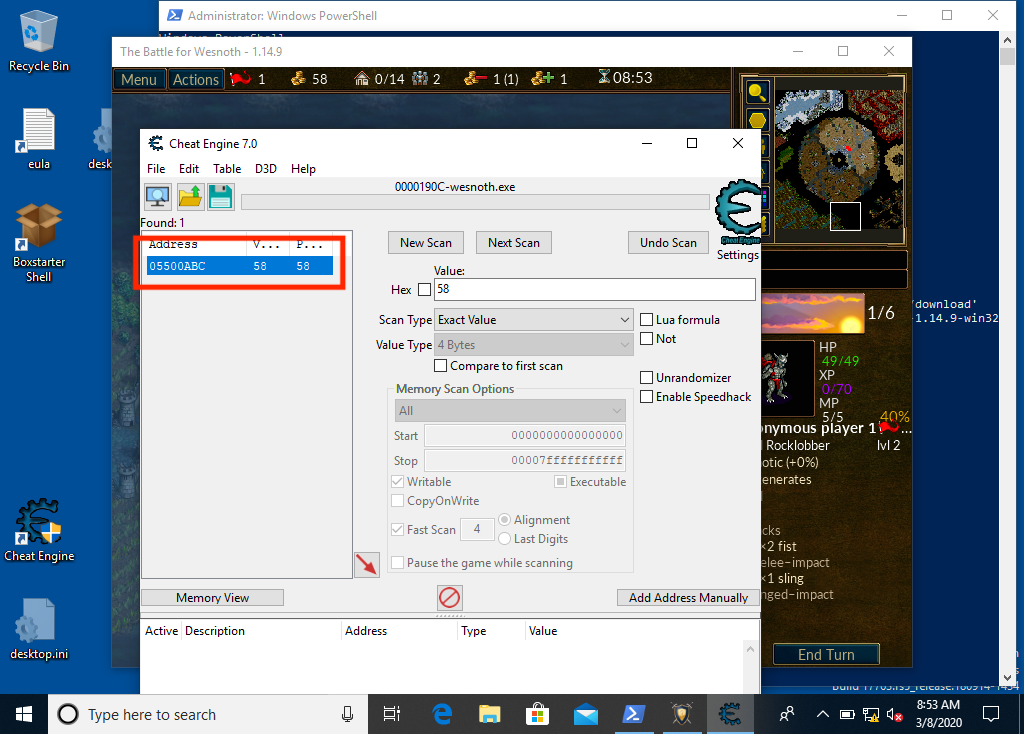Open the D3D menu in Cheat Engine
This screenshot has width=1024, height=734.
pyautogui.click(x=266, y=168)
